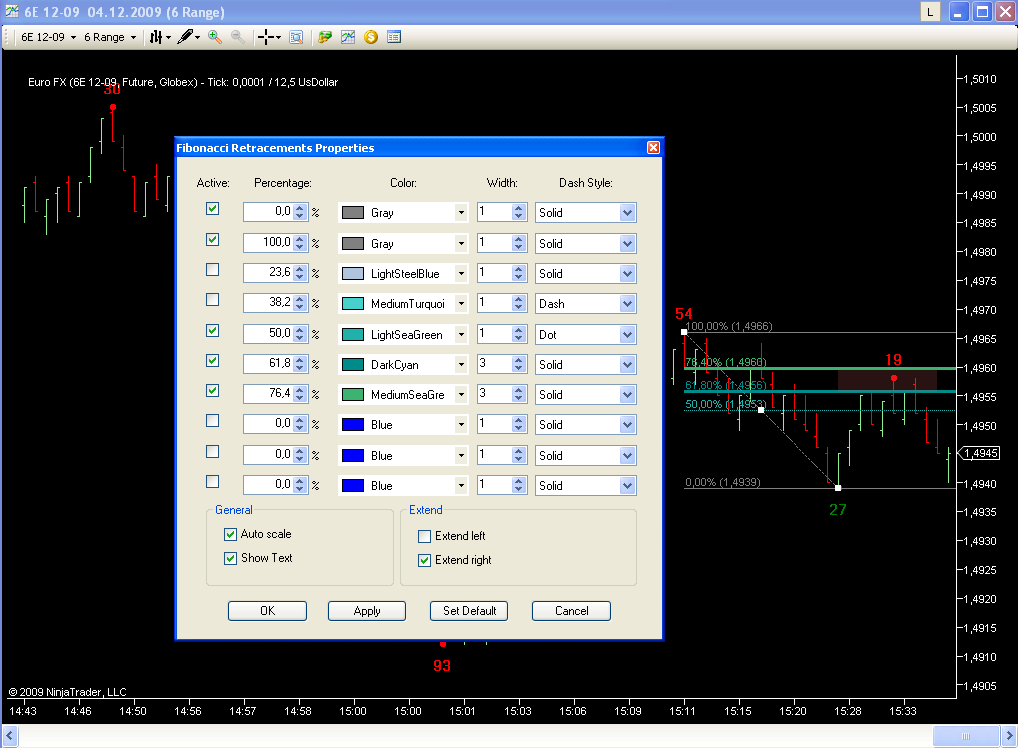Click the MediumSeaGreen color swatch
This screenshot has height=748, width=1018.
coord(353,395)
